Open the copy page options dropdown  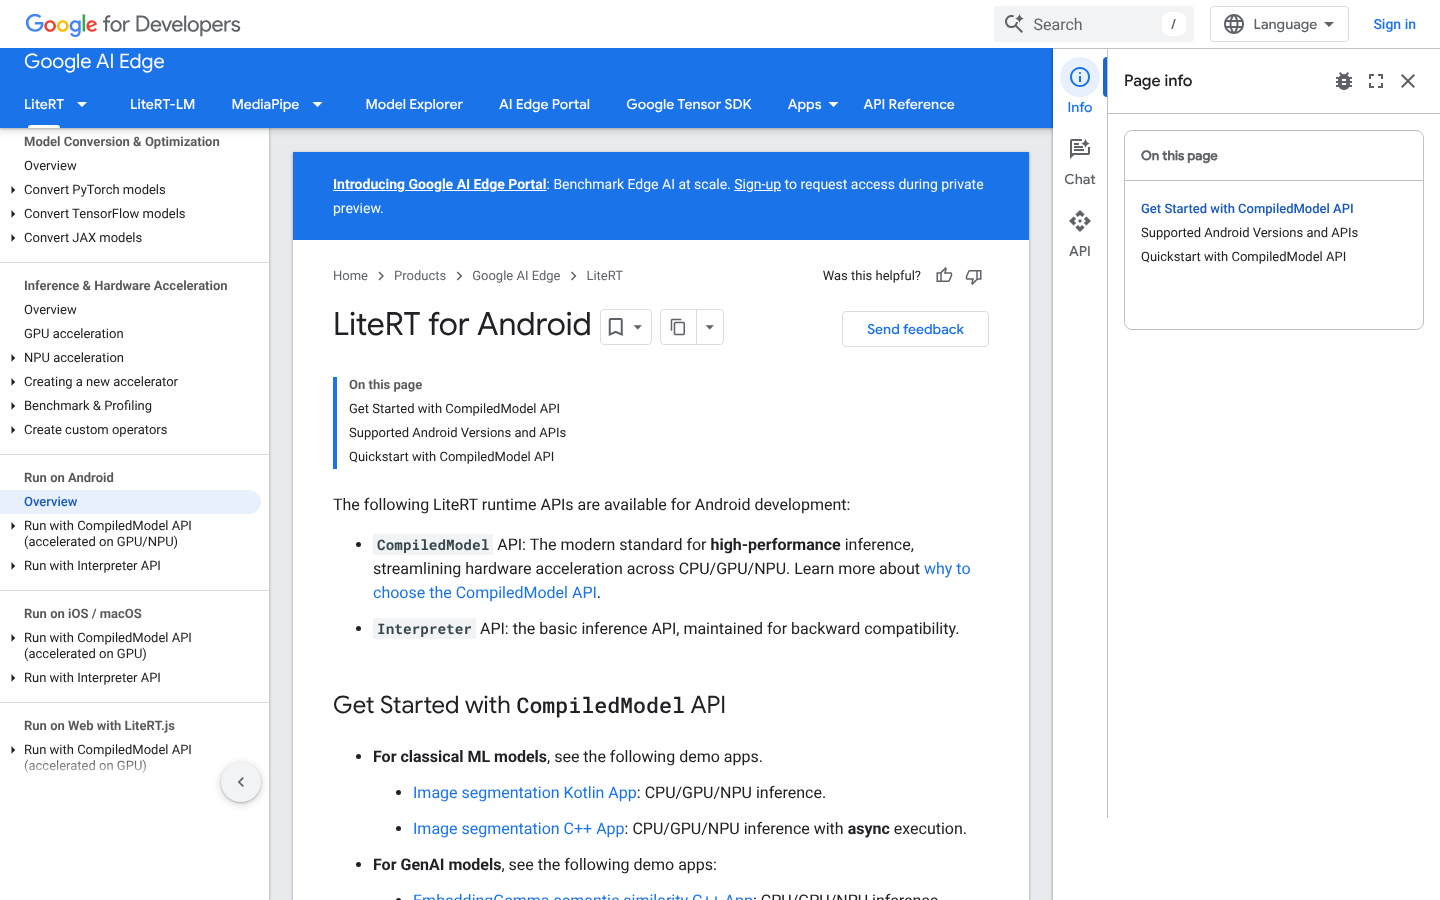pyautogui.click(x=709, y=327)
